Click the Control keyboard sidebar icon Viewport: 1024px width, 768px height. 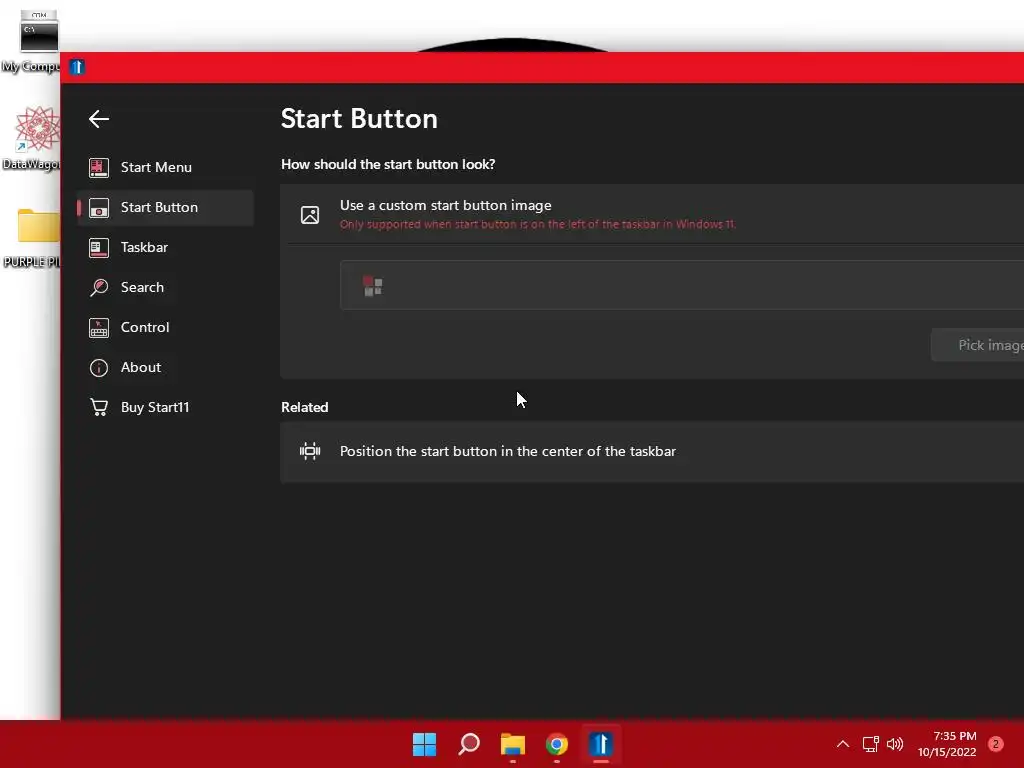tap(99, 327)
